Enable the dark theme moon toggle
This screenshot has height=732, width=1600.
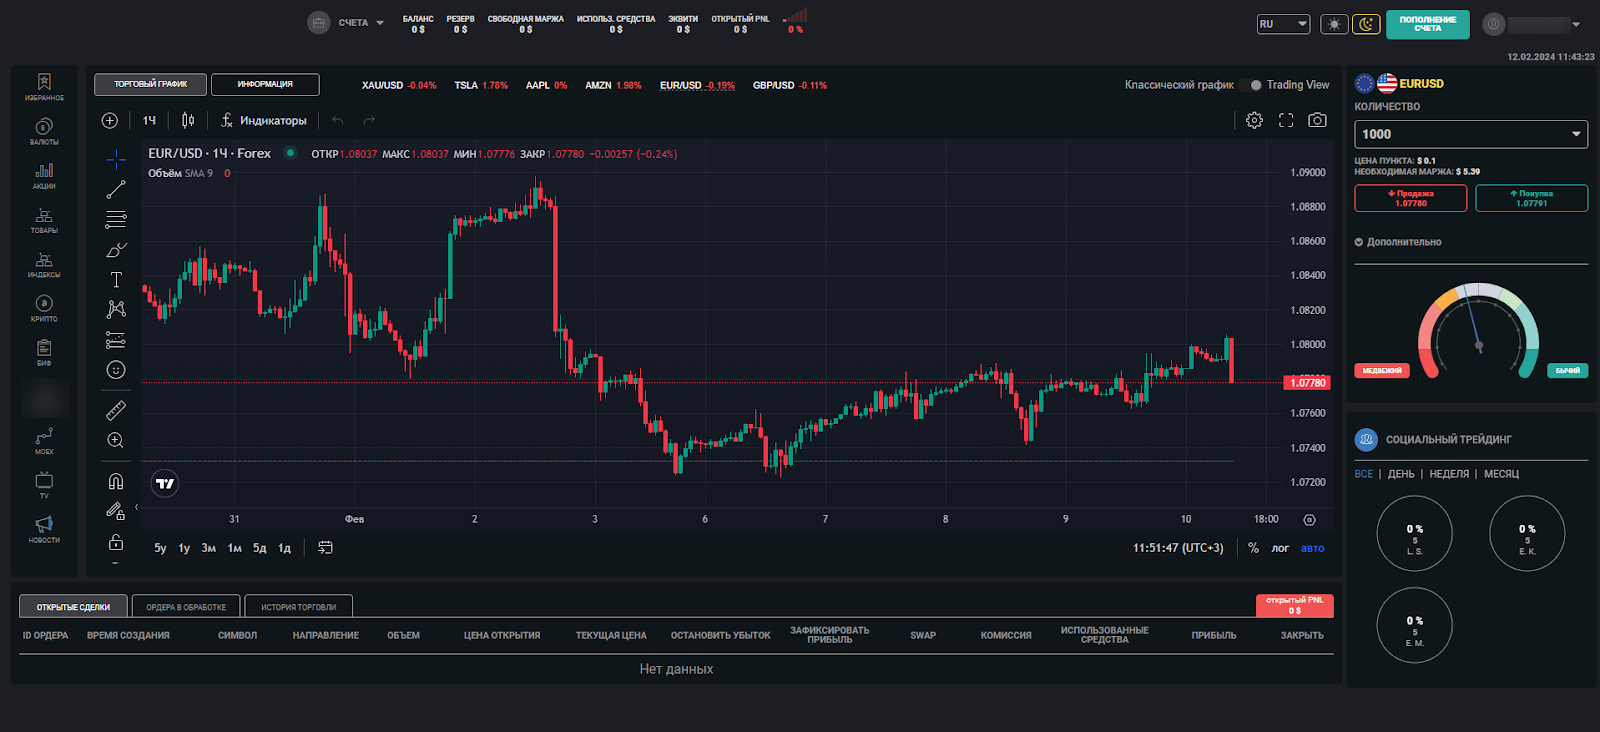coord(1366,24)
